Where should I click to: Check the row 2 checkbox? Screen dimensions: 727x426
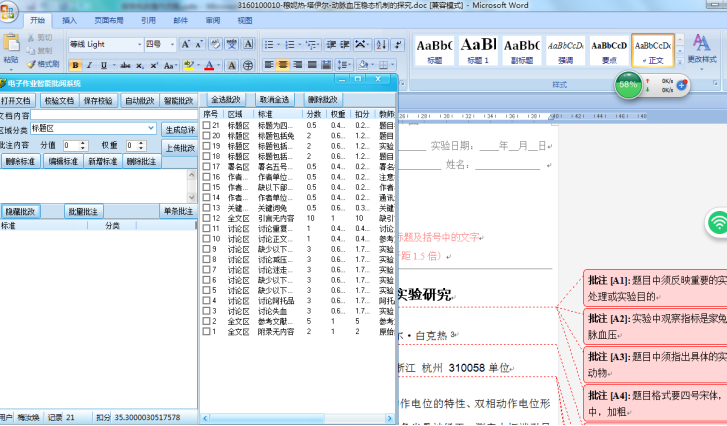coord(207,321)
